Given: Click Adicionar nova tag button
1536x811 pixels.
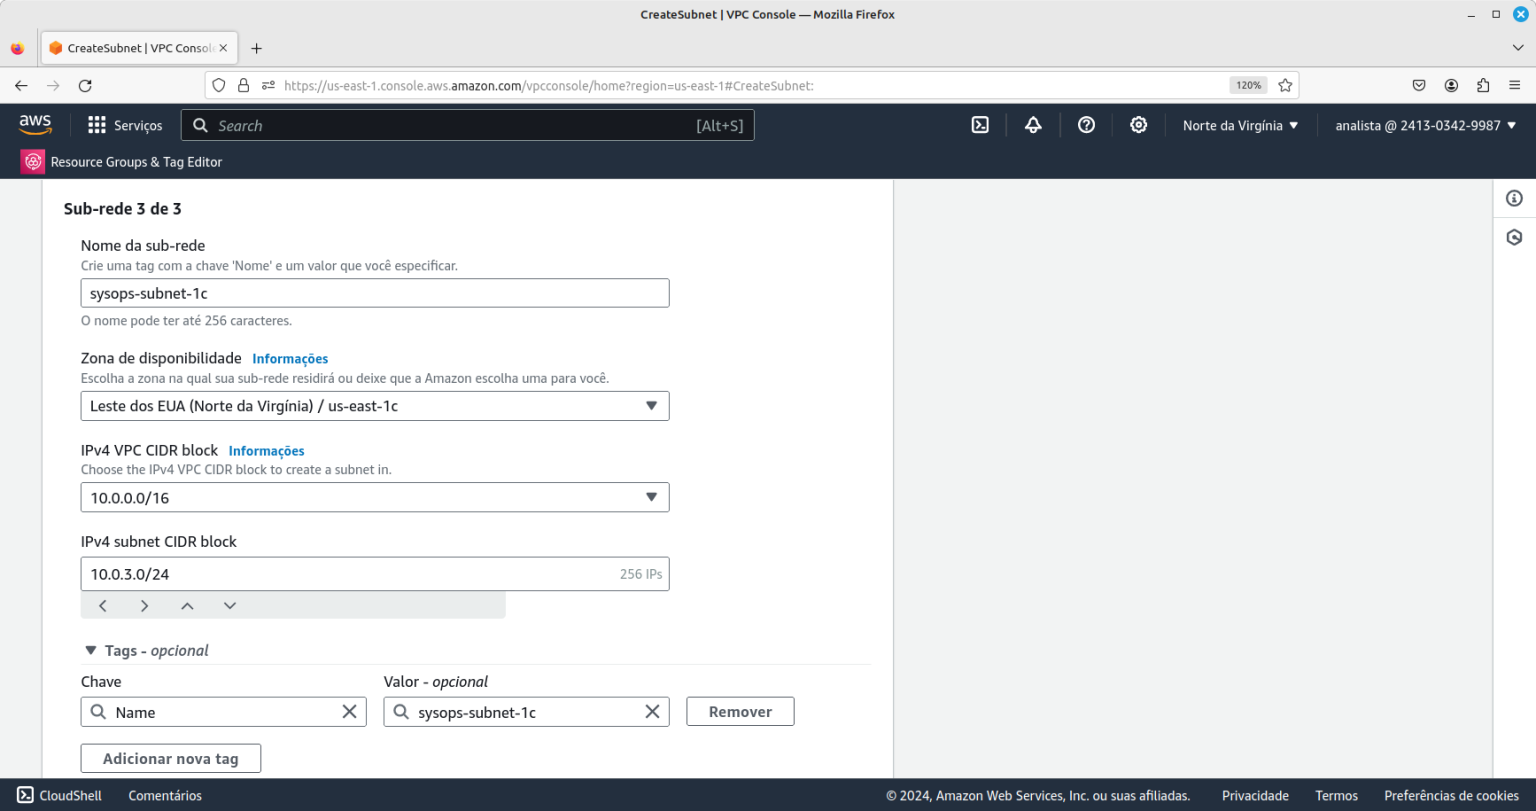Looking at the screenshot, I should pos(171,759).
